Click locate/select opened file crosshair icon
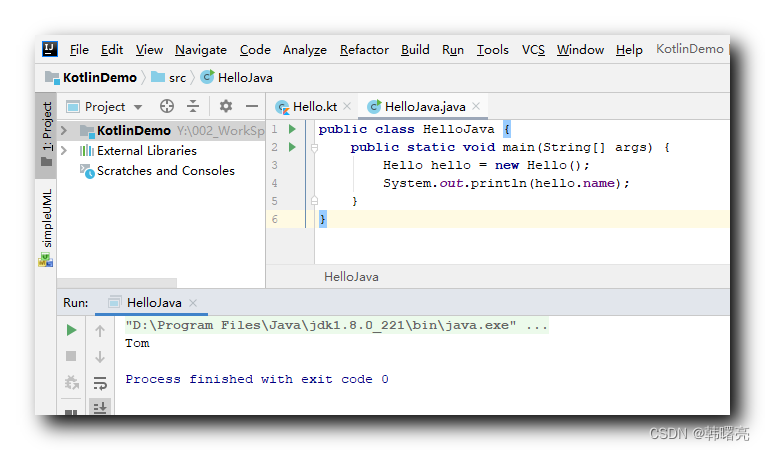765x450 pixels. [167, 106]
